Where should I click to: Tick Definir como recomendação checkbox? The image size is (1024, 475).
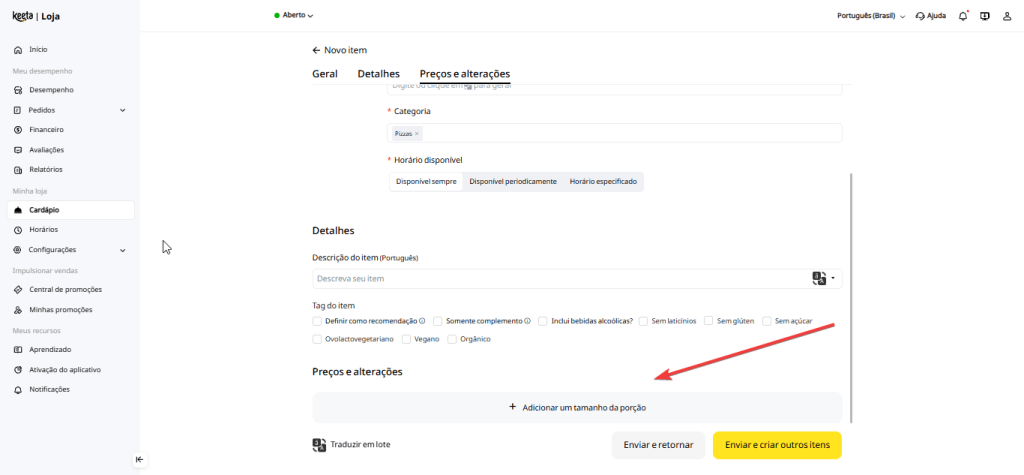[317, 321]
